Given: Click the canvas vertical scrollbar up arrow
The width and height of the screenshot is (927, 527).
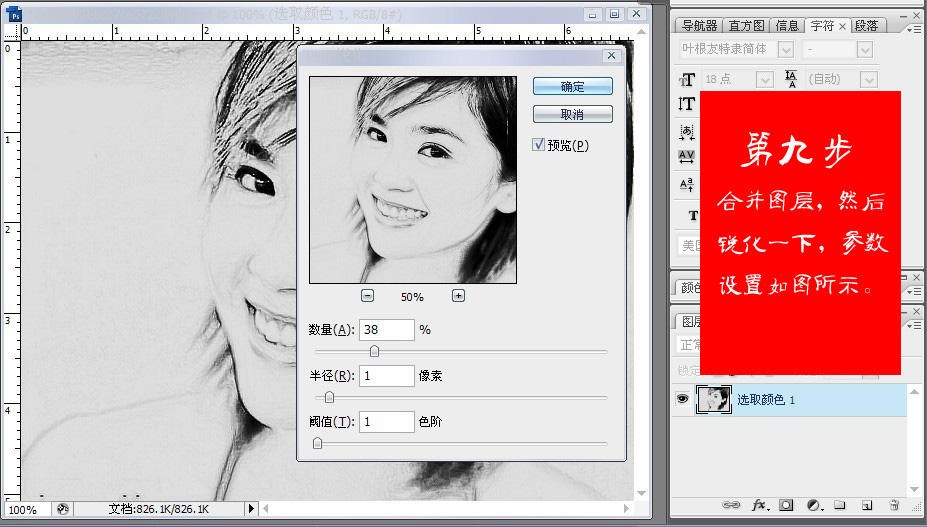Looking at the screenshot, I should tap(641, 31).
